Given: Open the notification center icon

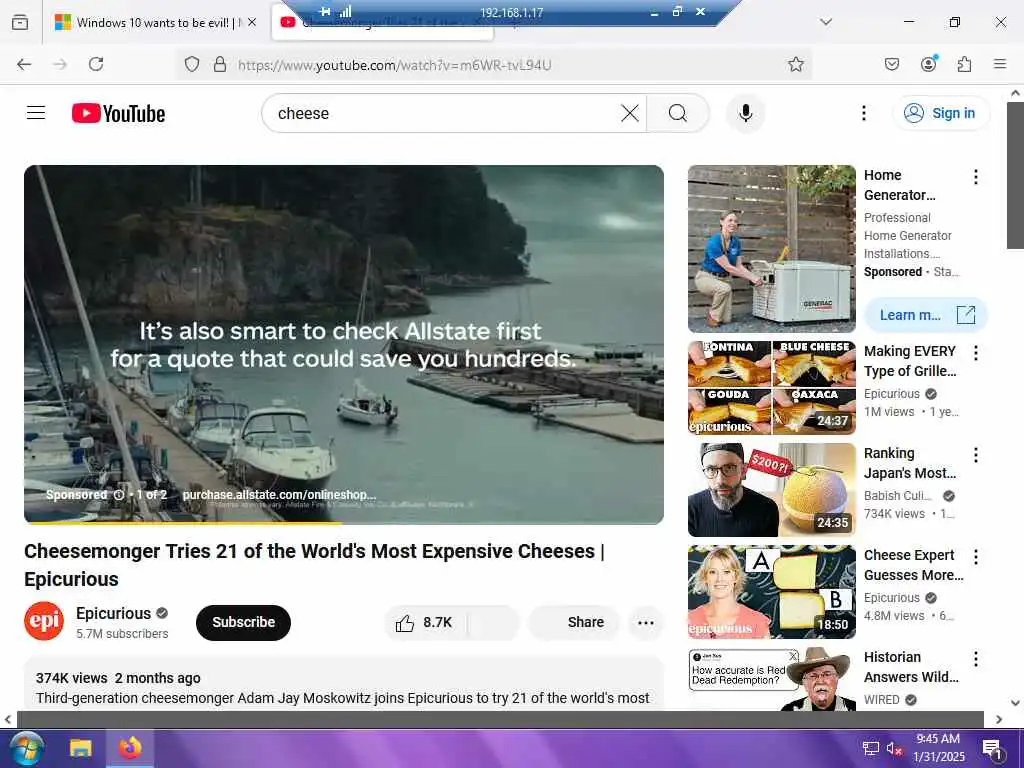Looking at the screenshot, I should [x=993, y=749].
